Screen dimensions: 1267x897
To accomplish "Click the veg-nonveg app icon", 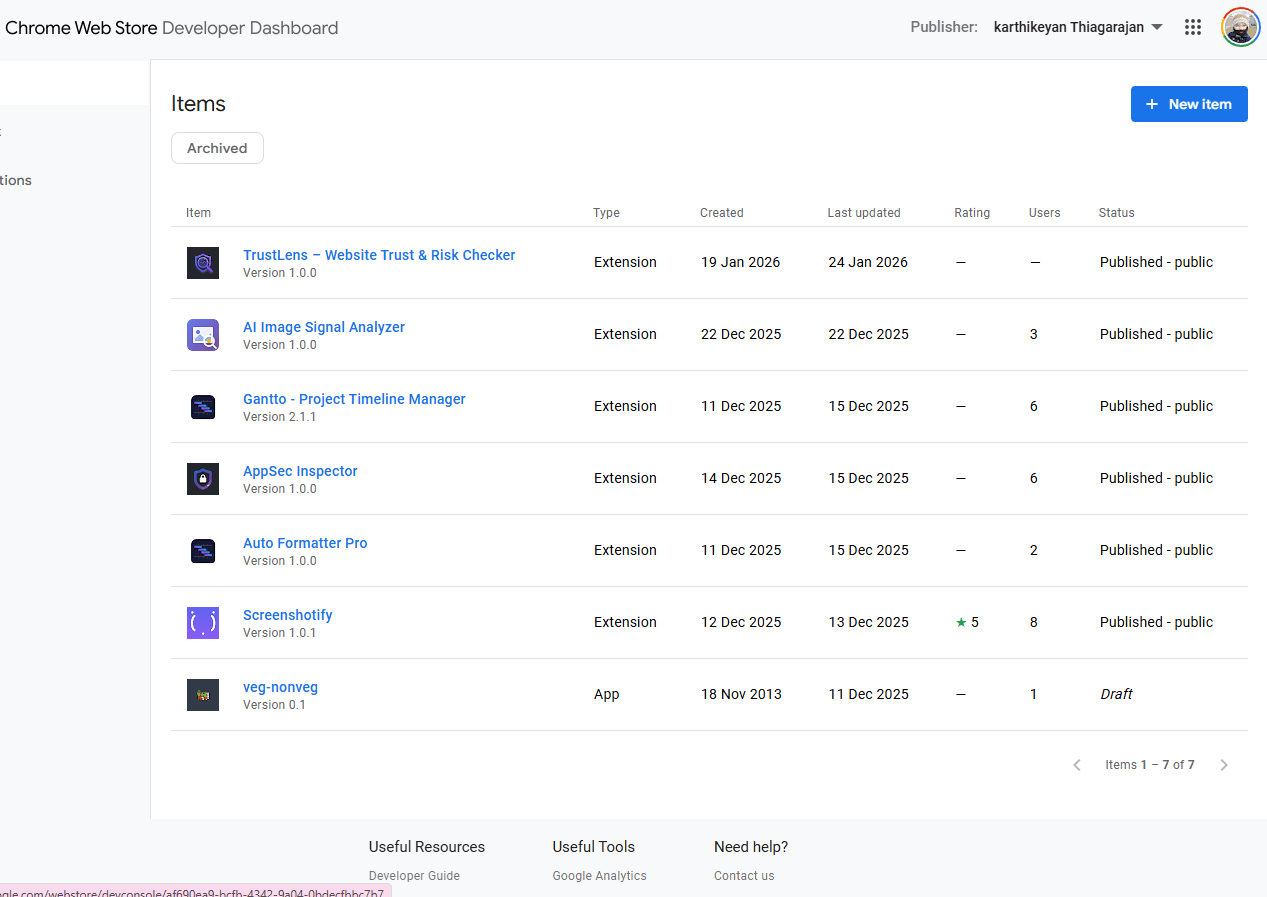I will pos(203,694).
